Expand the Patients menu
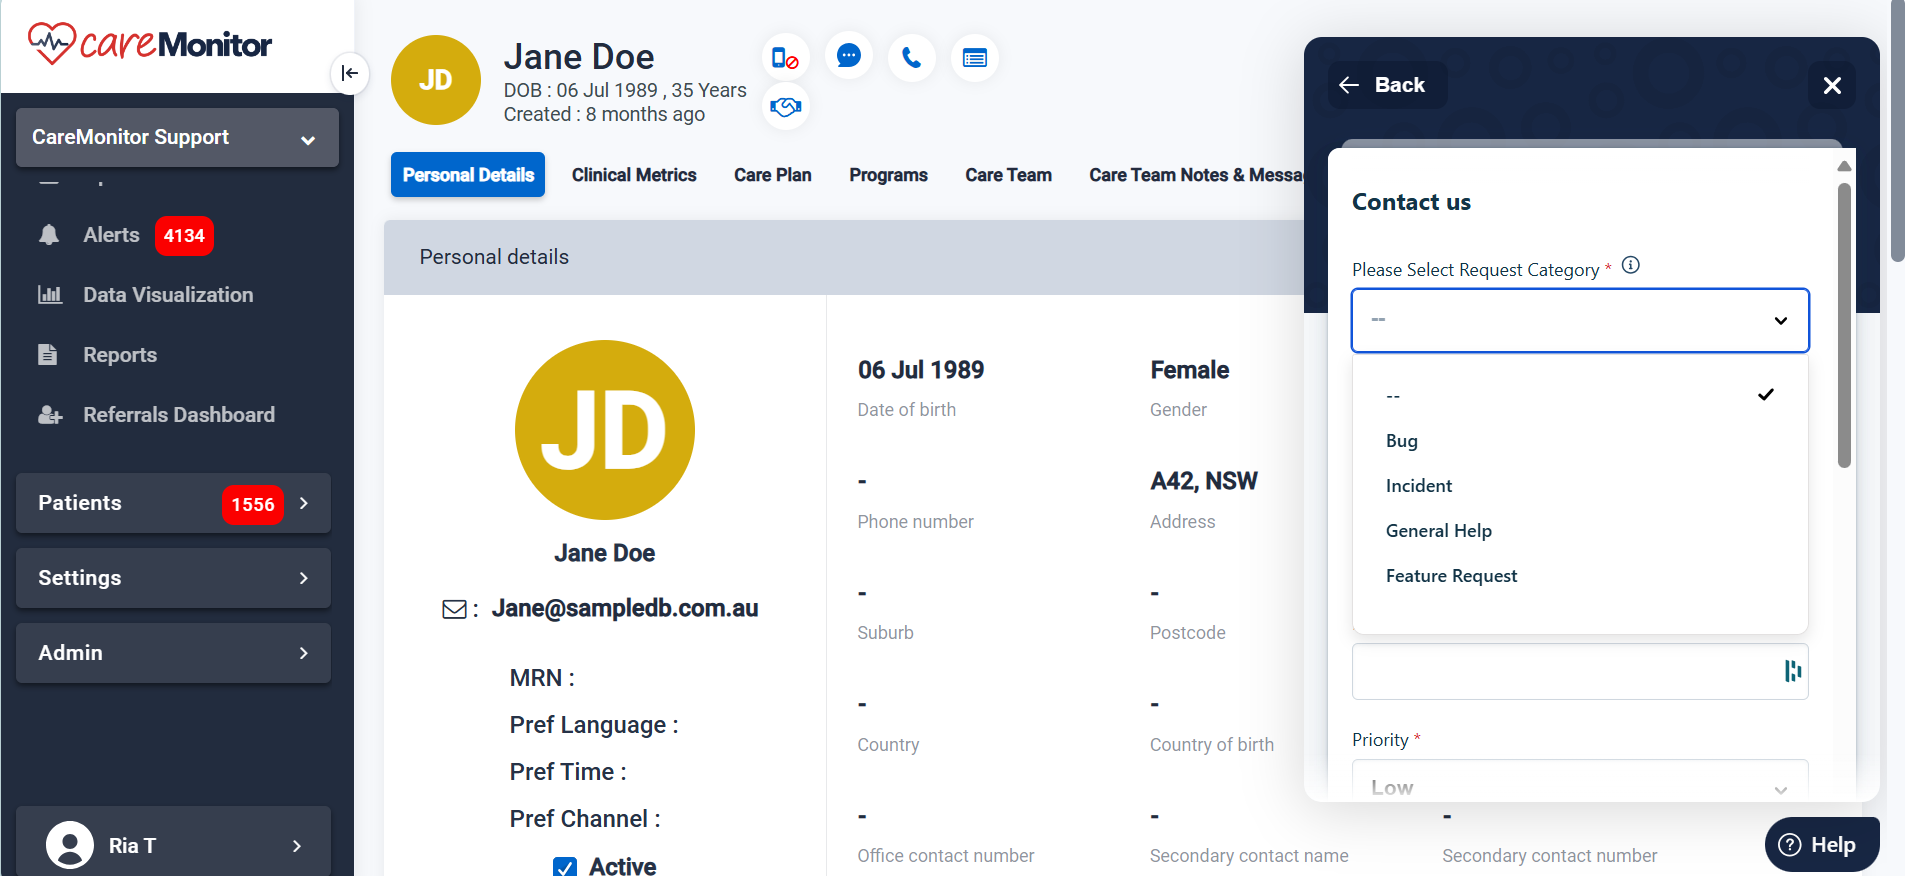 (173, 503)
